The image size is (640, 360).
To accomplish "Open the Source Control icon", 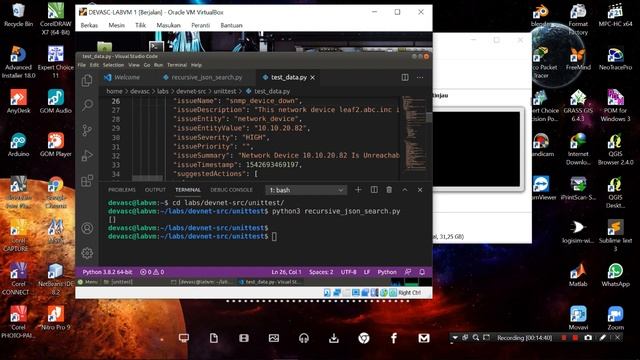I will pos(87,130).
